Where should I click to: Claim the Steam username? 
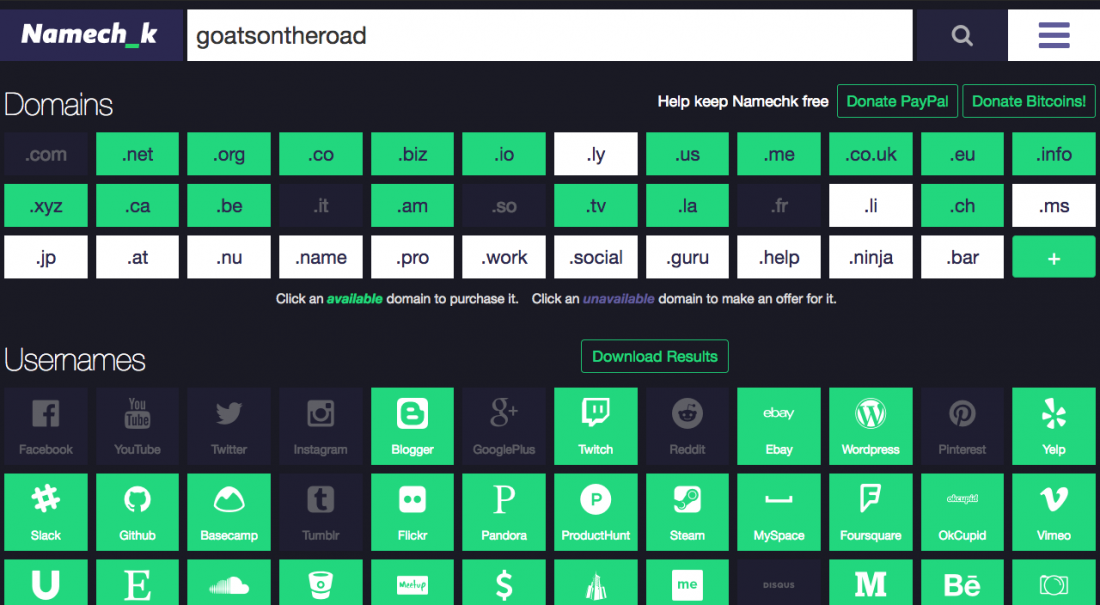pos(688,512)
